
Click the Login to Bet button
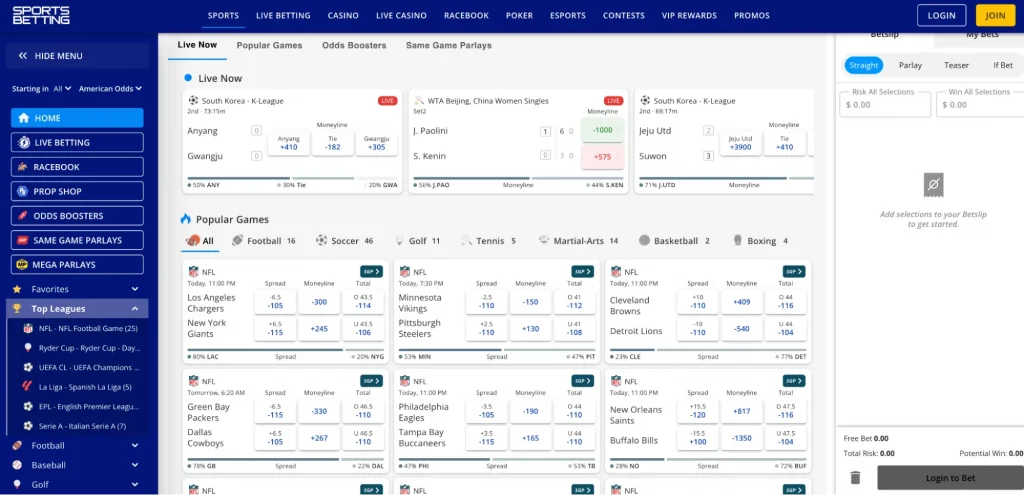tap(950, 478)
